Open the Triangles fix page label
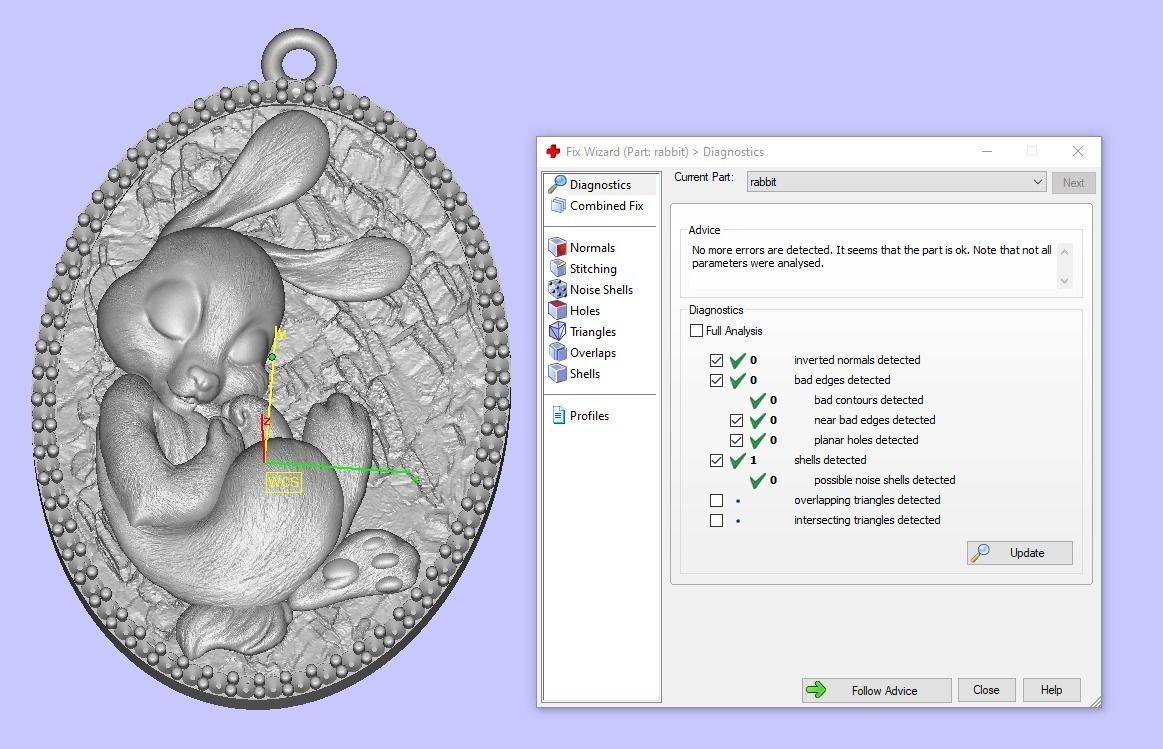The image size is (1163, 749). (x=593, y=331)
